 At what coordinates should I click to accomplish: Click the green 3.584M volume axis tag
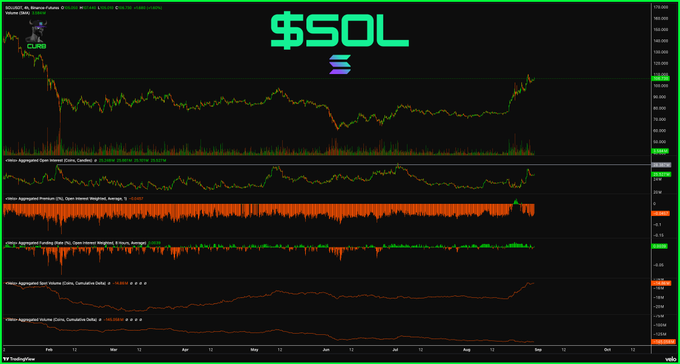coord(660,151)
